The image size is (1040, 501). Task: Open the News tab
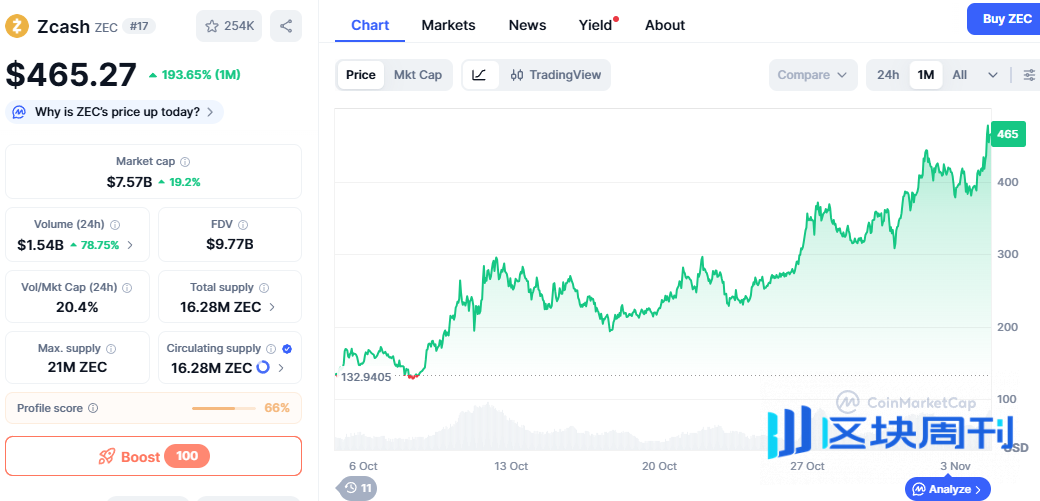[x=527, y=25]
